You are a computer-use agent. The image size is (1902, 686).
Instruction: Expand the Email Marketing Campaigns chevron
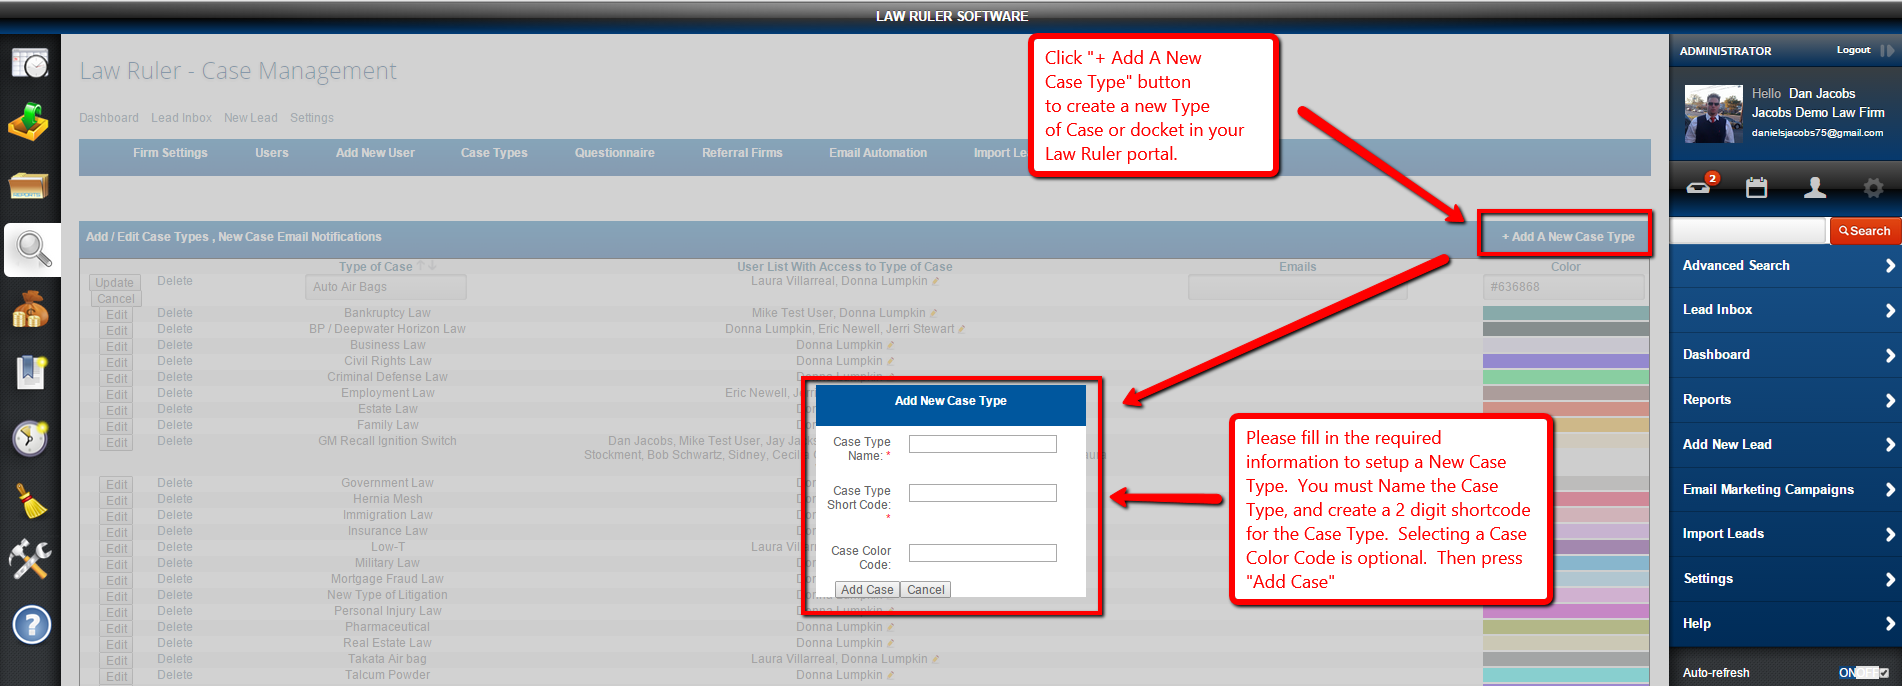1890,490
